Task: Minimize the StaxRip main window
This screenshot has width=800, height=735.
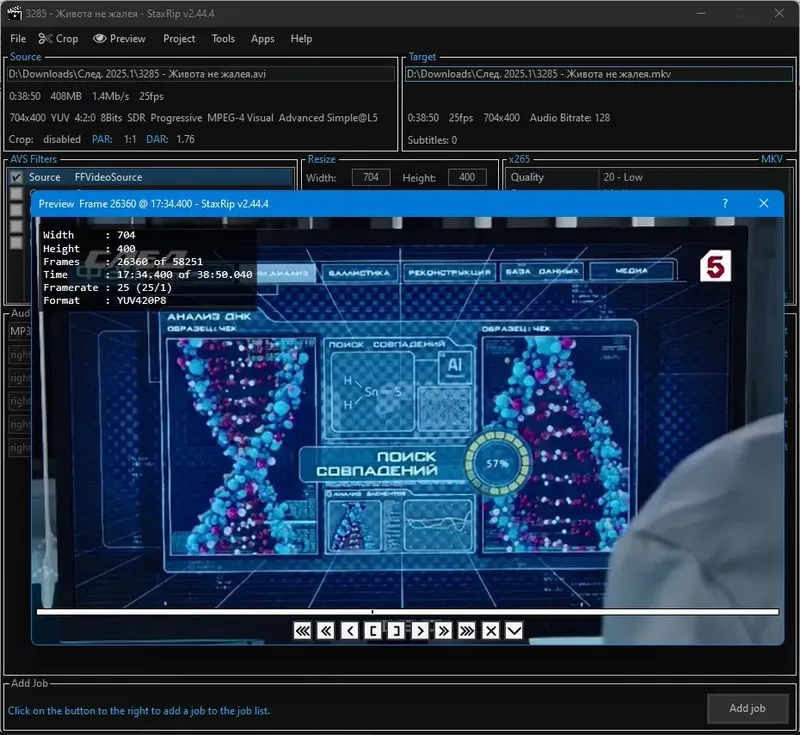Action: (701, 13)
